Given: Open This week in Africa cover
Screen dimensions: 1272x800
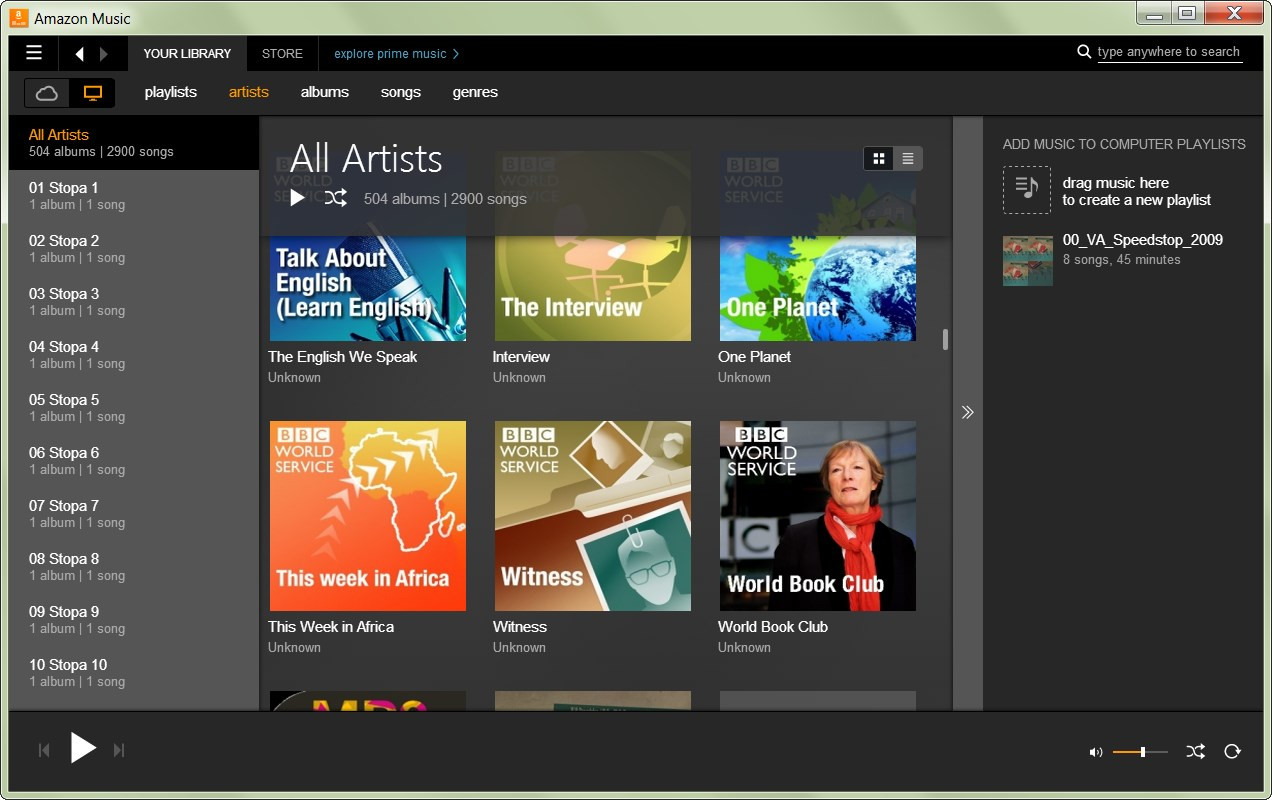Looking at the screenshot, I should coord(368,516).
